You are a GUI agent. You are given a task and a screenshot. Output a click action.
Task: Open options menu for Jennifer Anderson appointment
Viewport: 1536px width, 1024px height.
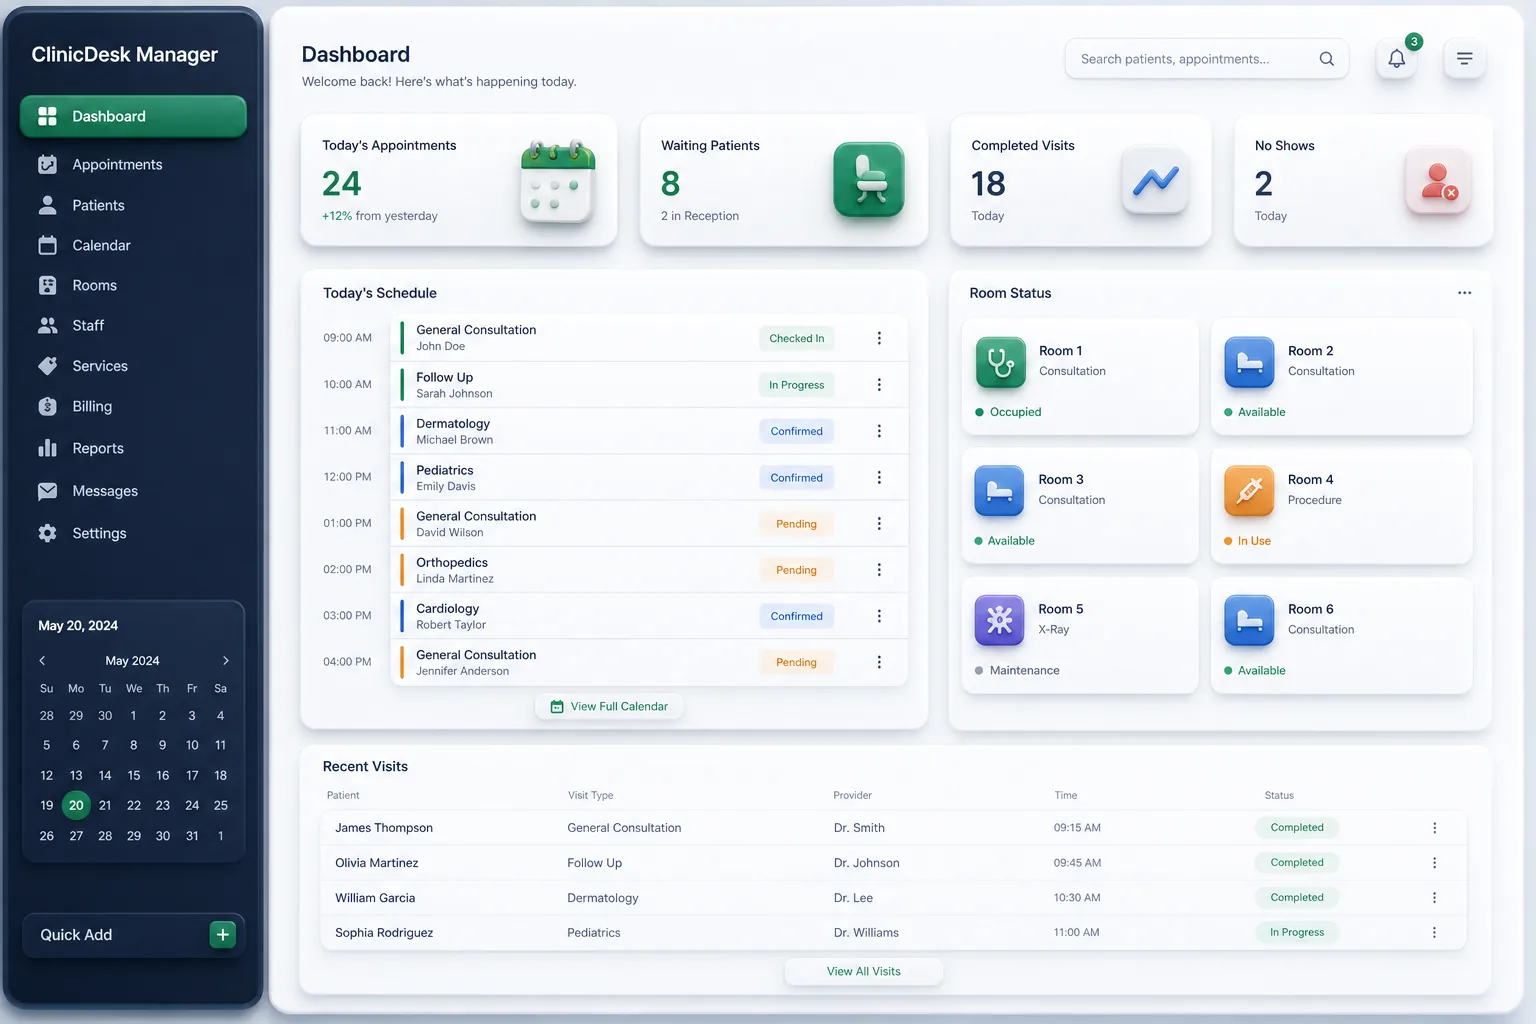pyautogui.click(x=879, y=662)
